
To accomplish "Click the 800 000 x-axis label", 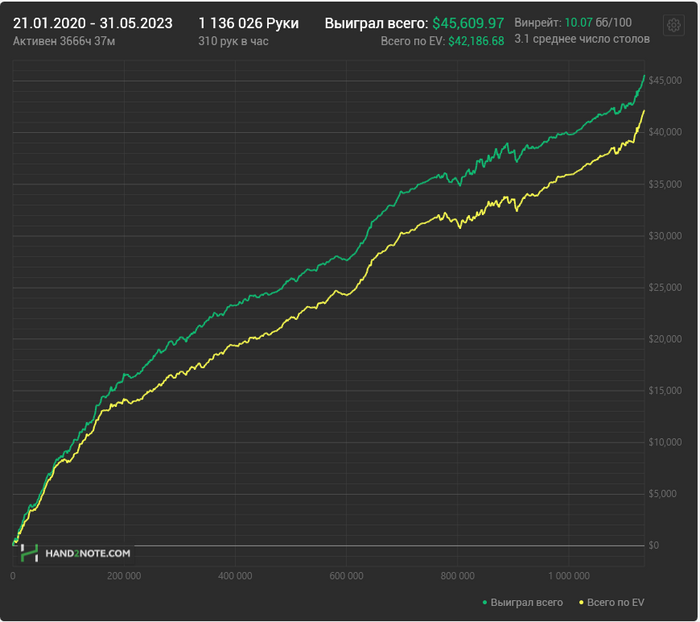I will click(457, 576).
